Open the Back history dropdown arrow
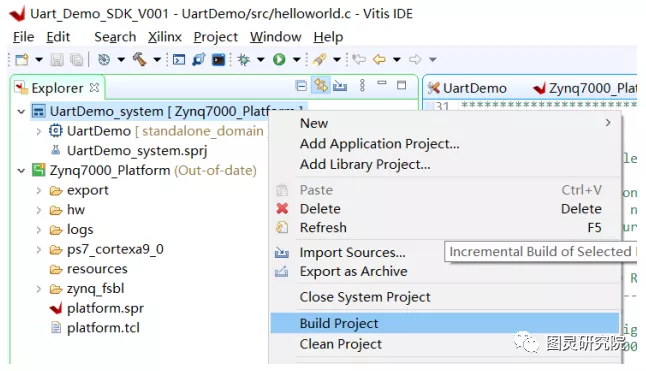Viewport: 646px width, 371px height. click(x=397, y=60)
